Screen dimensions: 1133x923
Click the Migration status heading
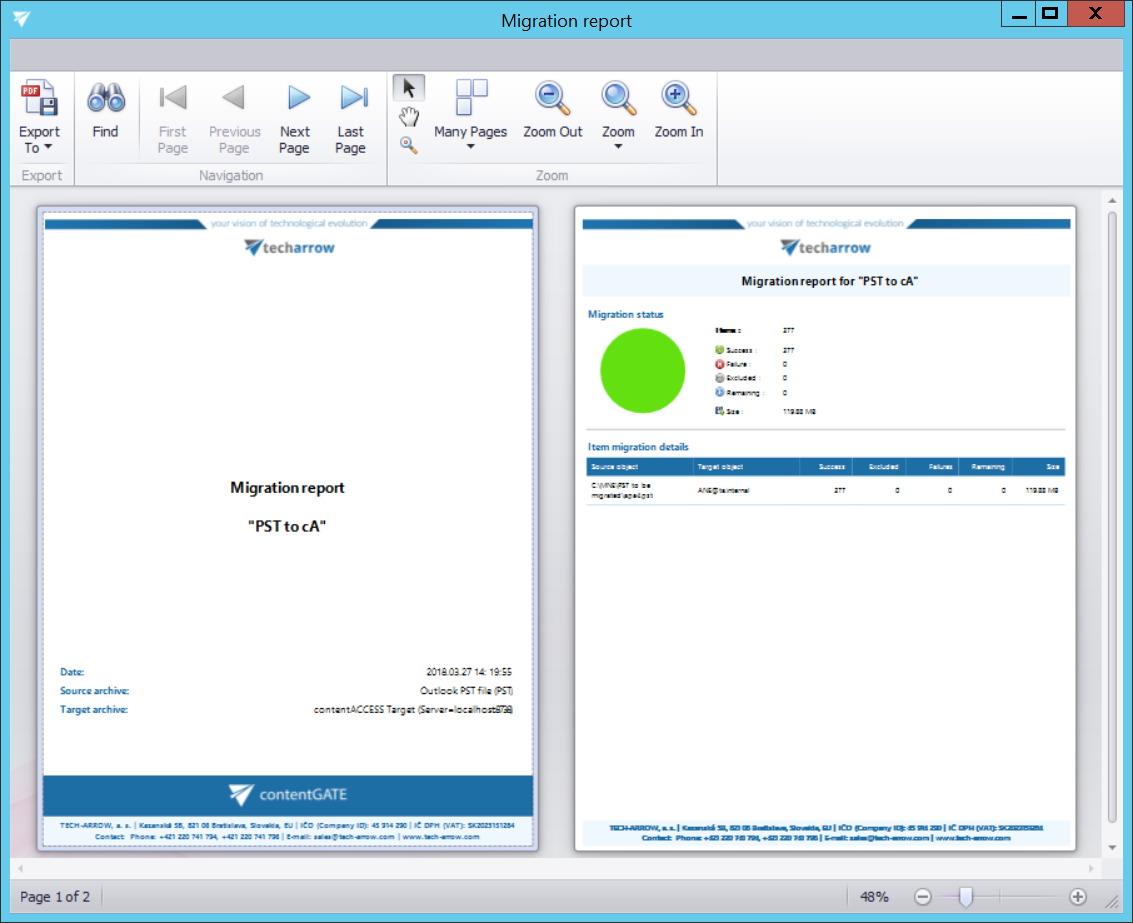(626, 314)
